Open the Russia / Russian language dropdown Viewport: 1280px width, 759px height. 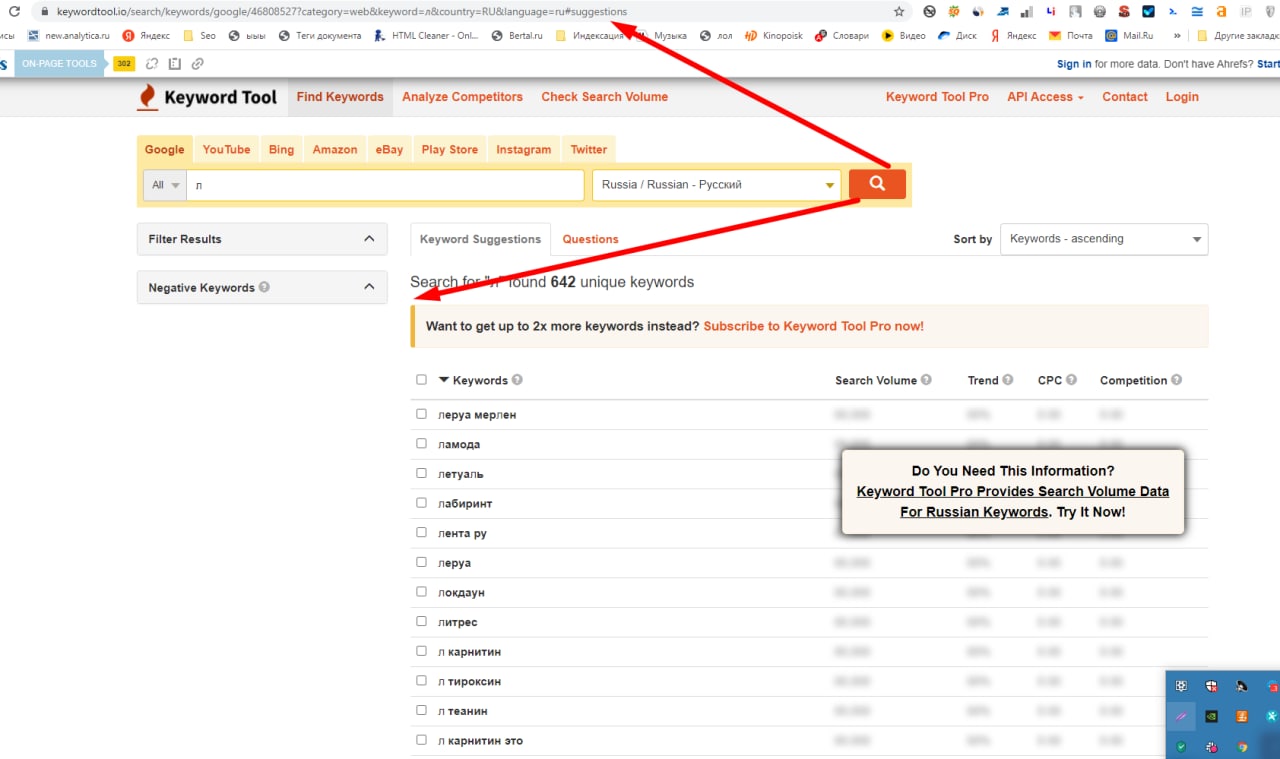[716, 185]
